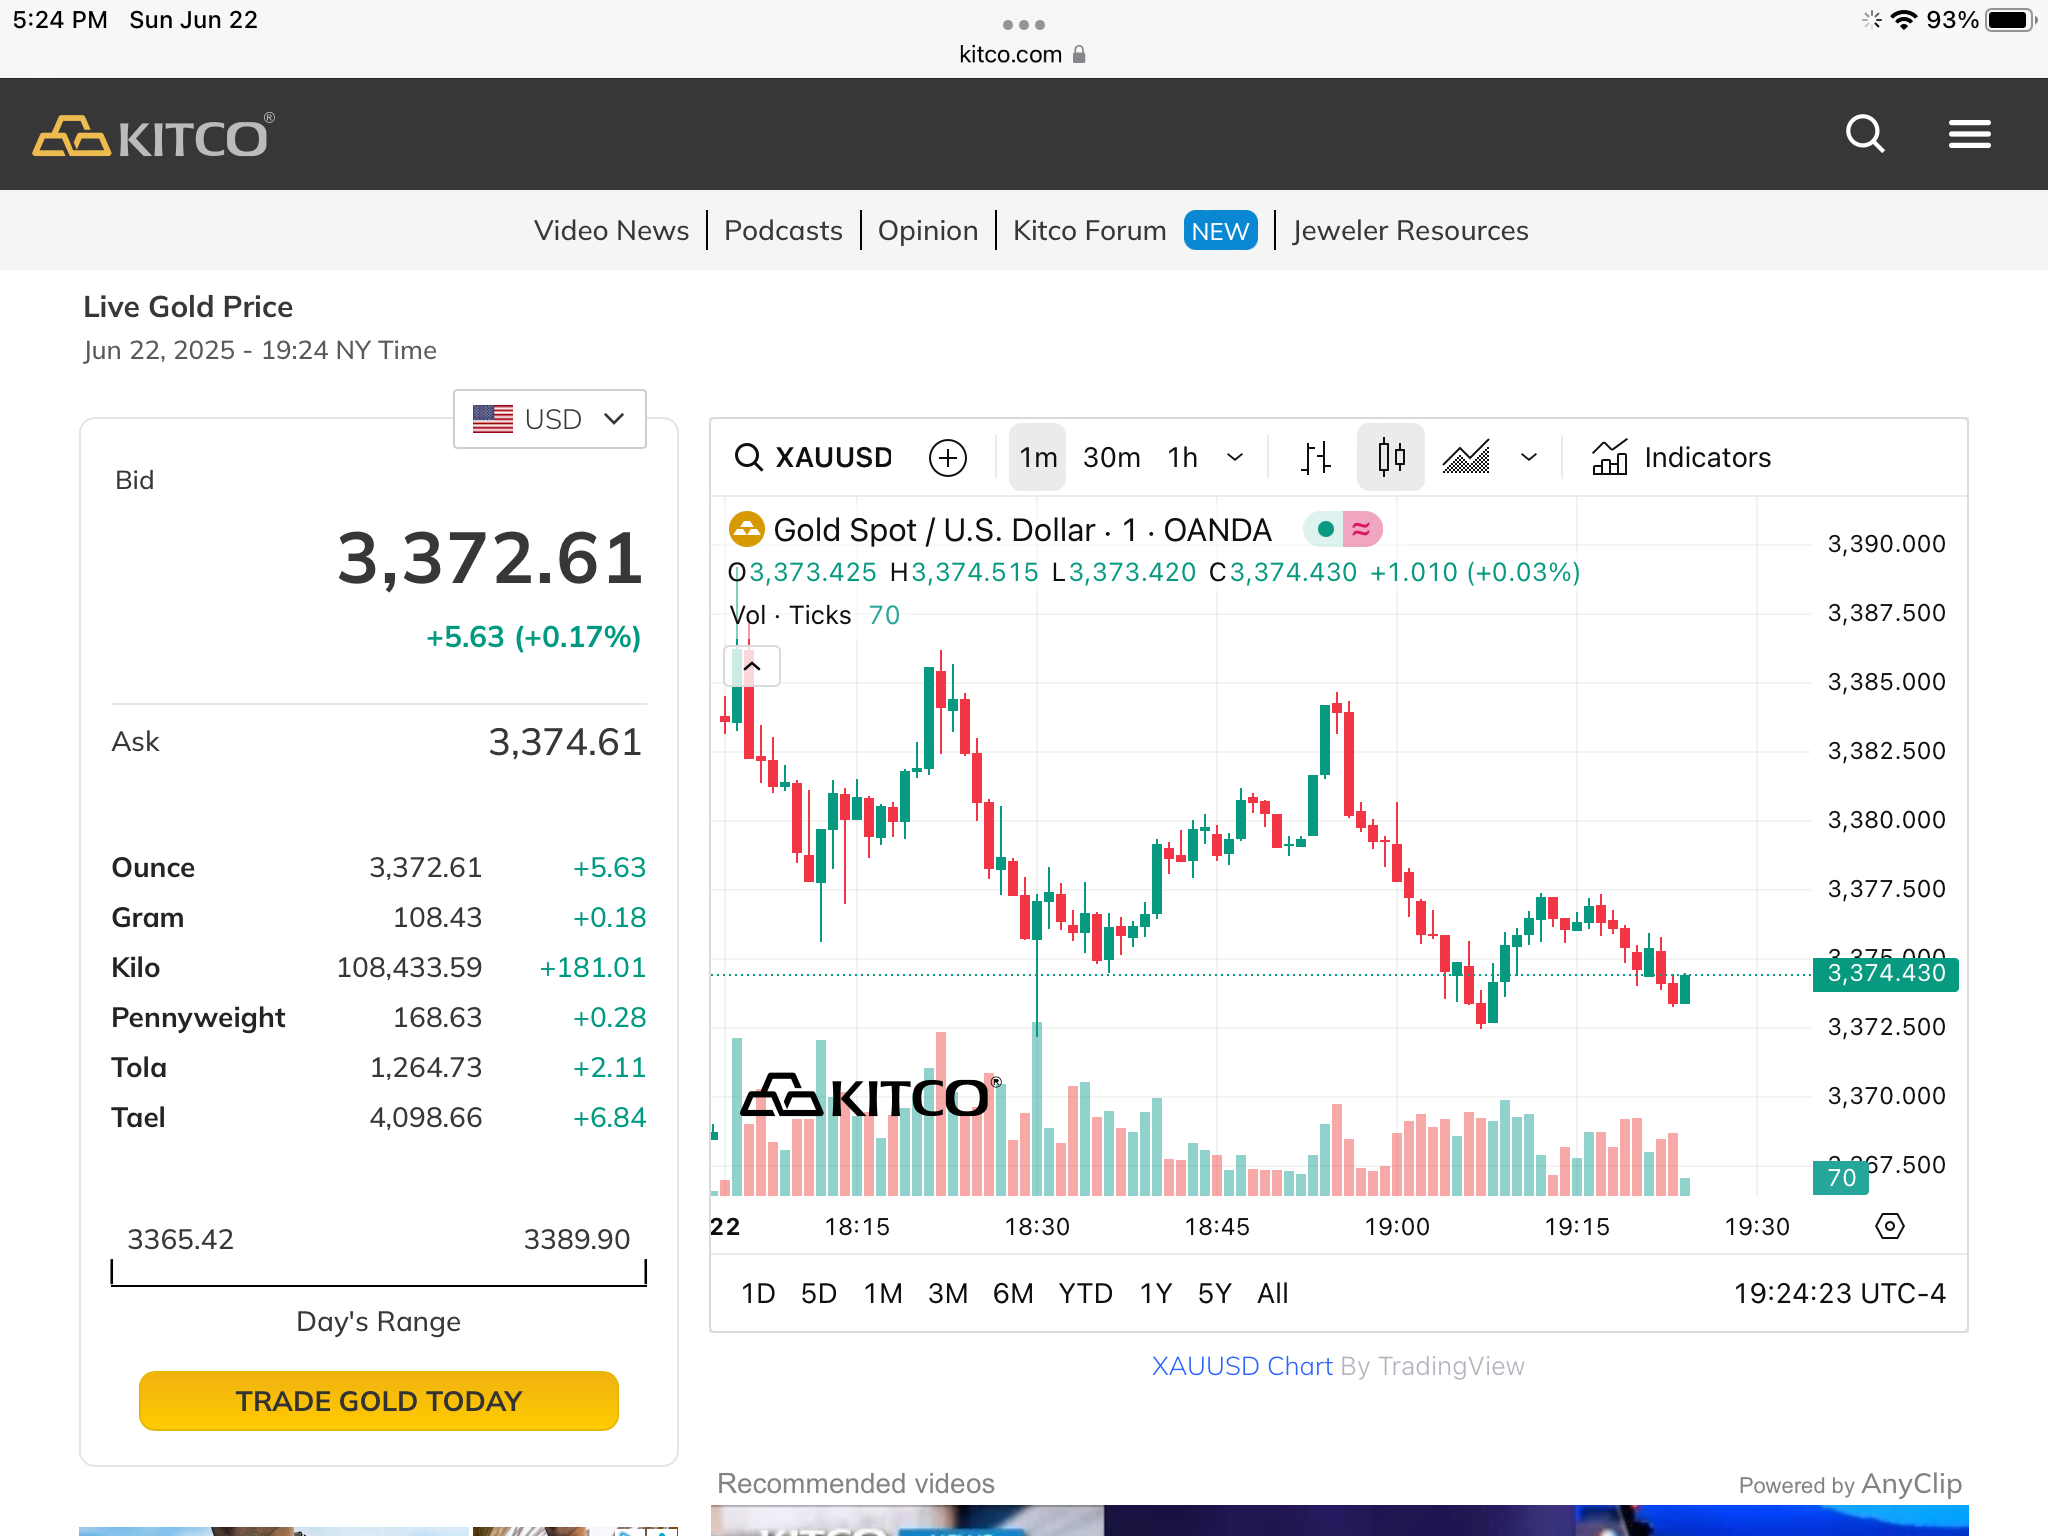Click the Live Gold Price heading
This screenshot has width=2048, height=1536.
(x=188, y=307)
